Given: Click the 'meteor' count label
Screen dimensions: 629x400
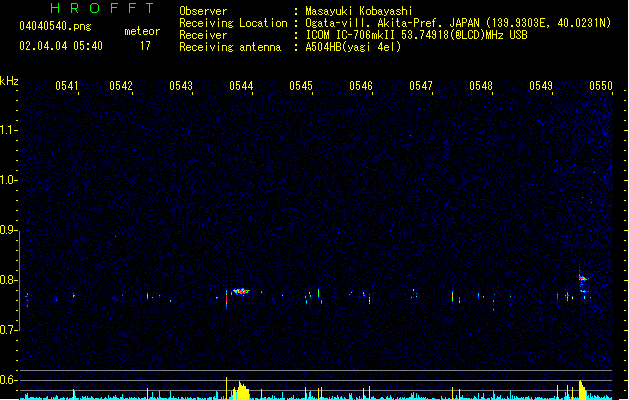Looking at the screenshot, I should [x=142, y=31].
